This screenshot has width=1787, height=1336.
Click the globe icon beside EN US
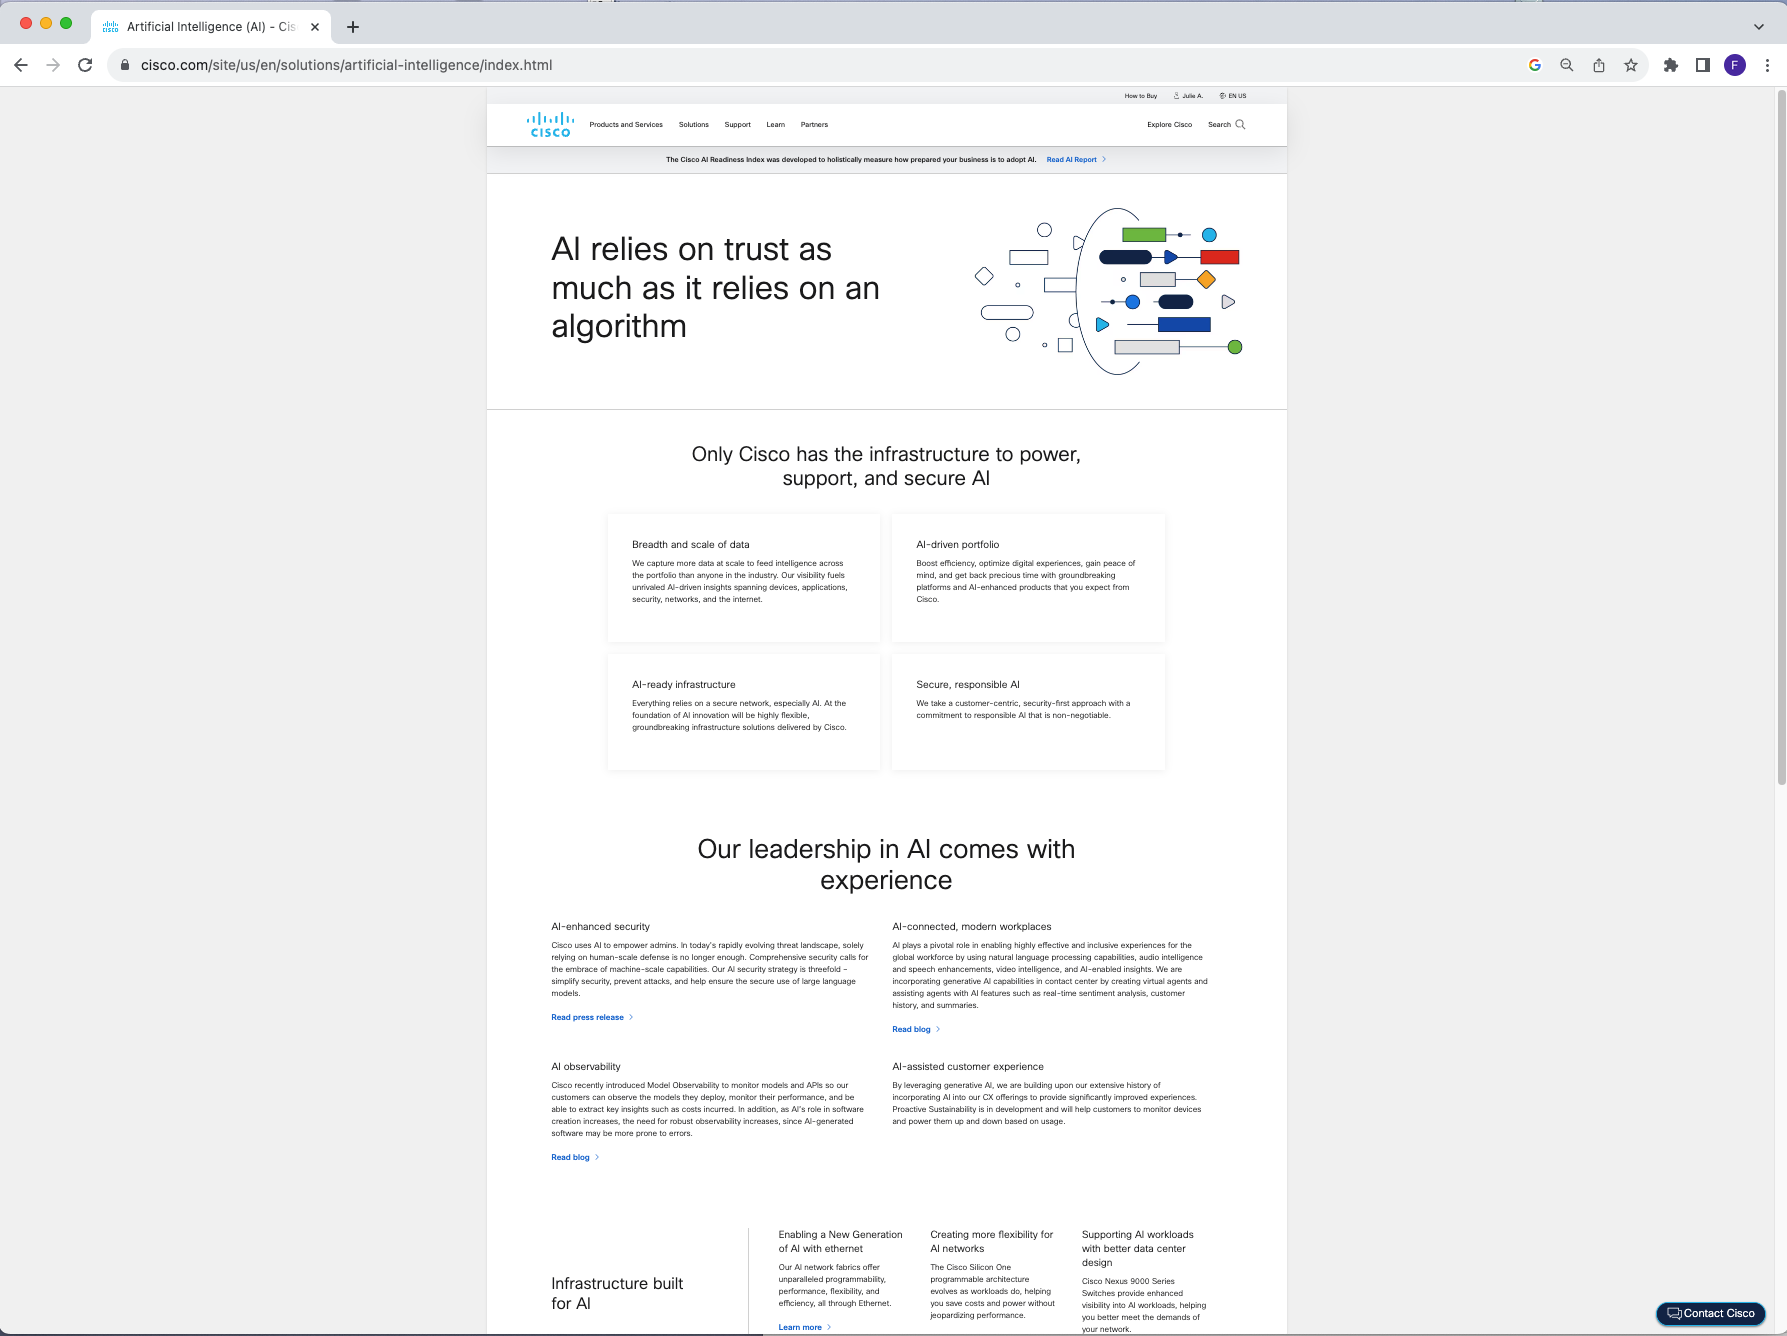pos(1222,95)
